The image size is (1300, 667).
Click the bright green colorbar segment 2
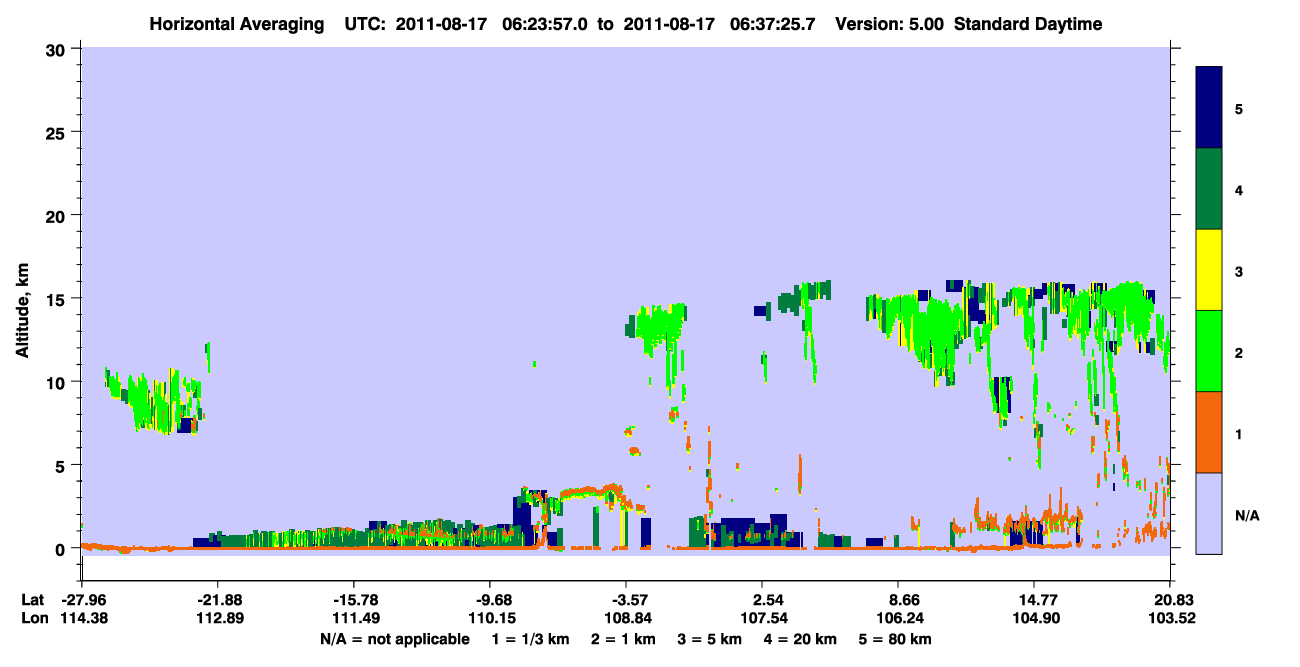pyautogui.click(x=1209, y=351)
